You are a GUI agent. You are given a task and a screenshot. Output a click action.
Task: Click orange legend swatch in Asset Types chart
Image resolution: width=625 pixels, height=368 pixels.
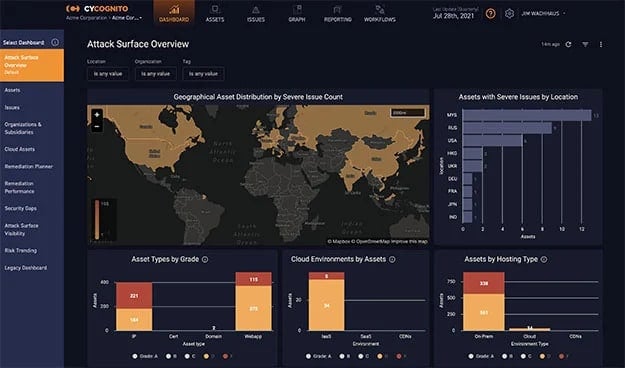[x=206, y=356]
